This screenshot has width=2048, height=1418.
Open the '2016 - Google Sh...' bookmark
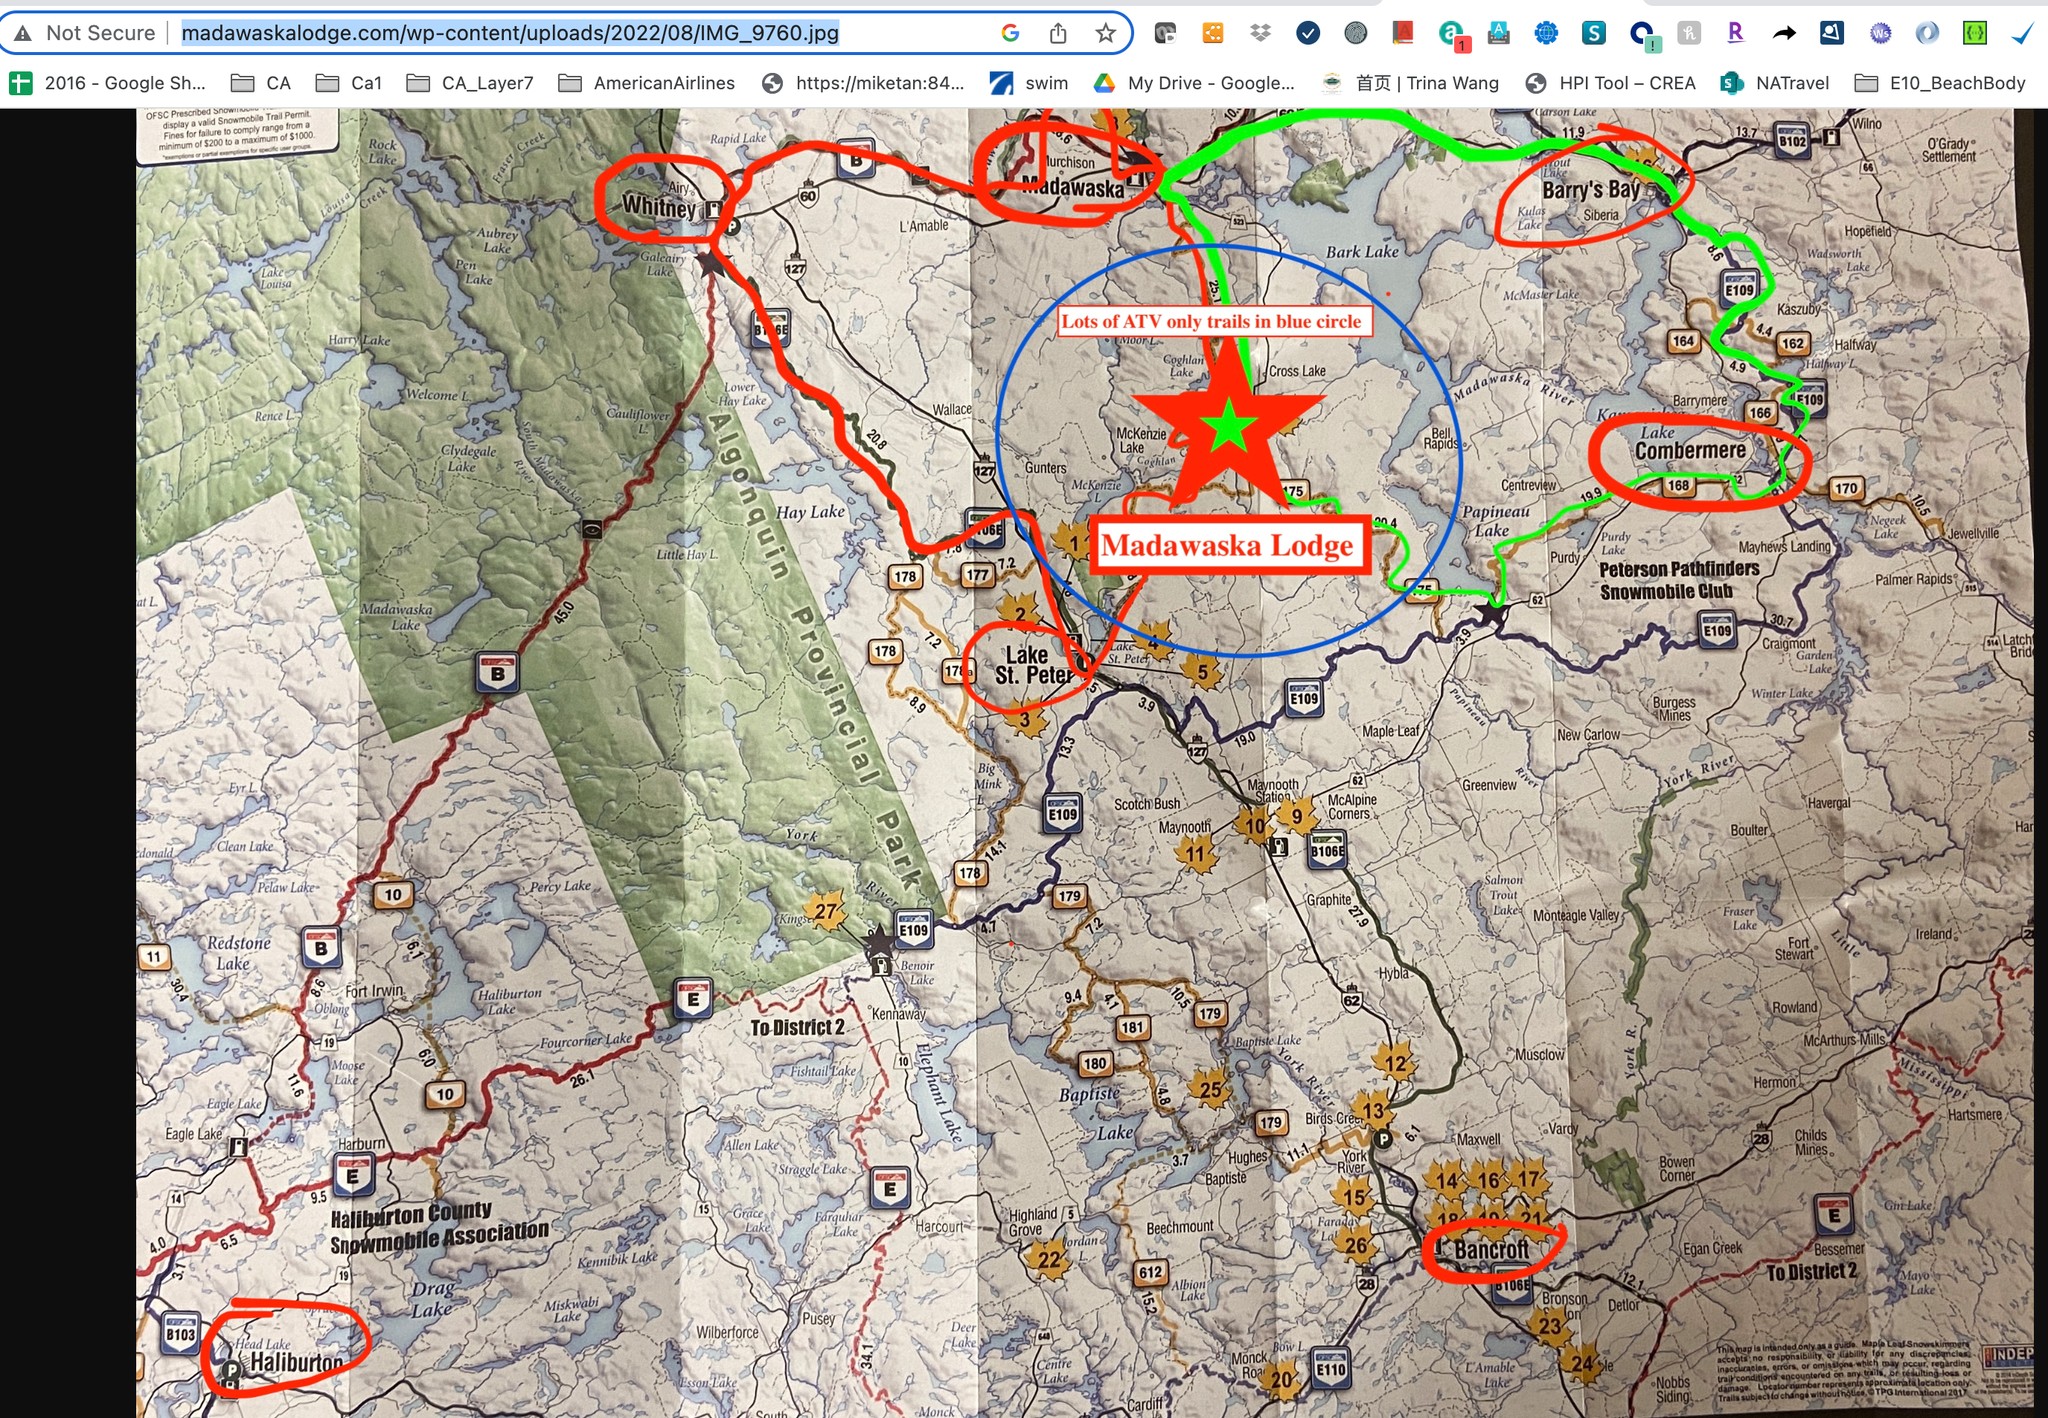pyautogui.click(x=107, y=83)
